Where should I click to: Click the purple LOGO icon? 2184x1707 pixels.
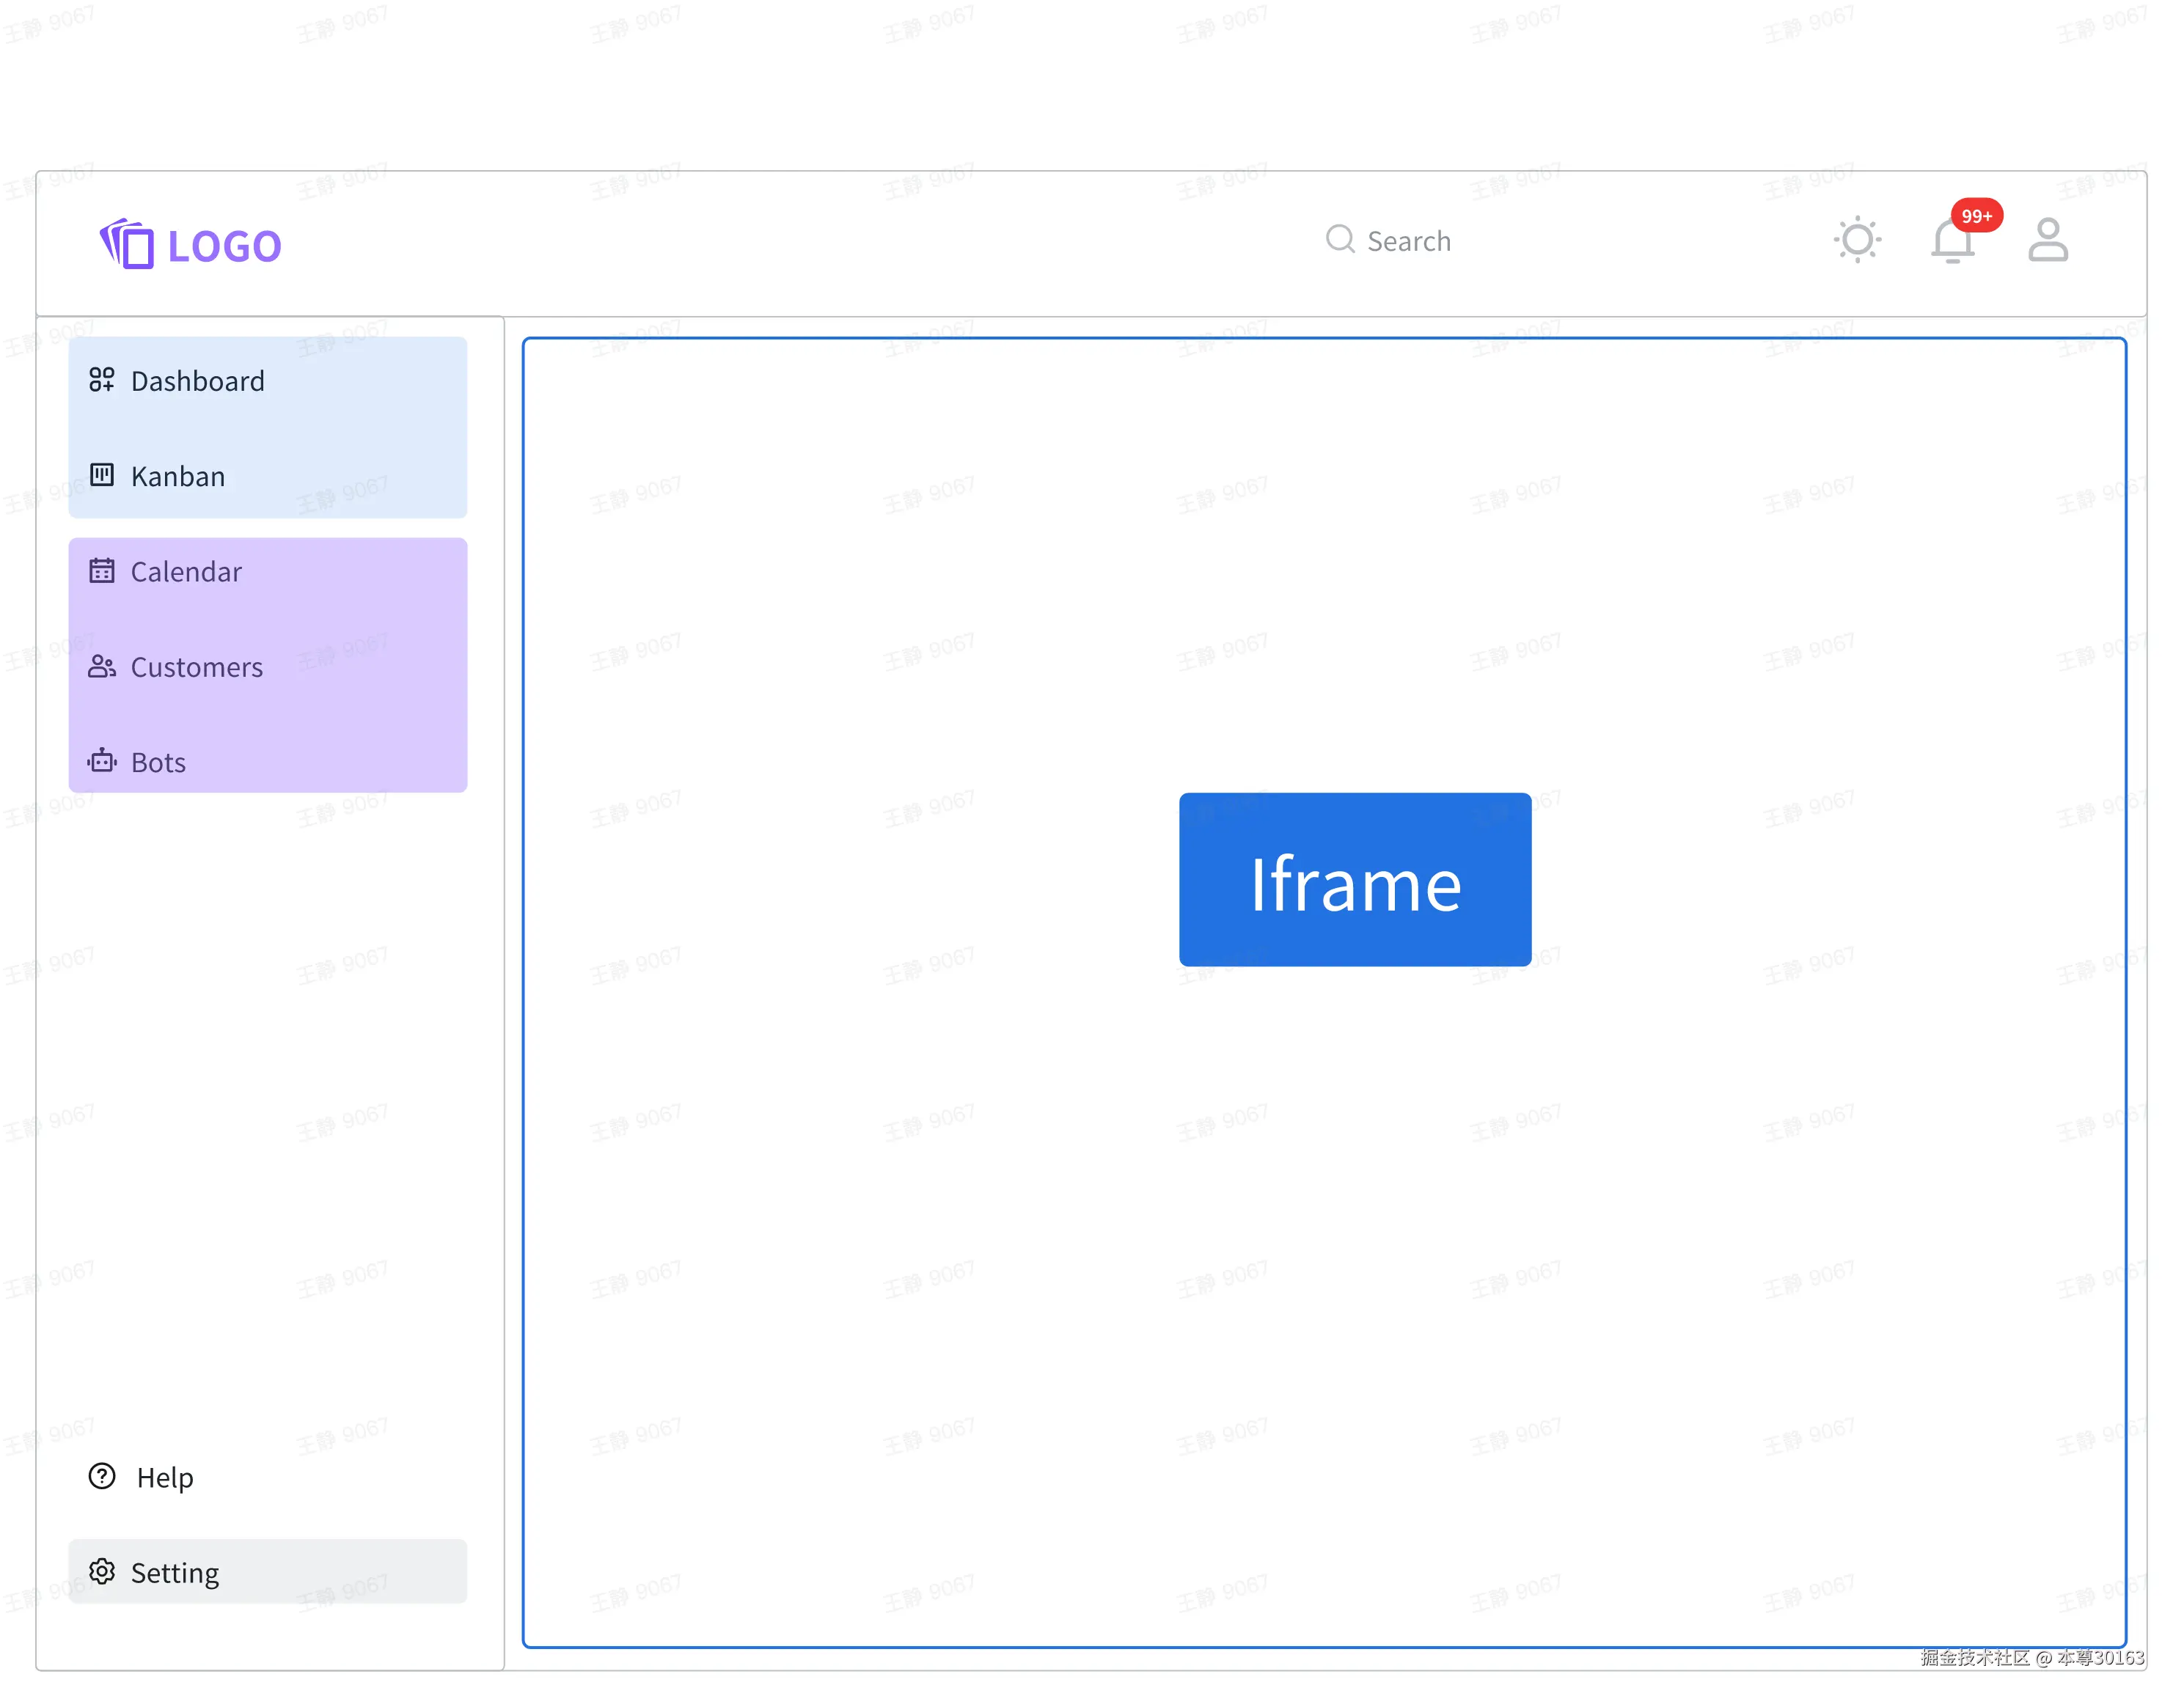(x=127, y=243)
